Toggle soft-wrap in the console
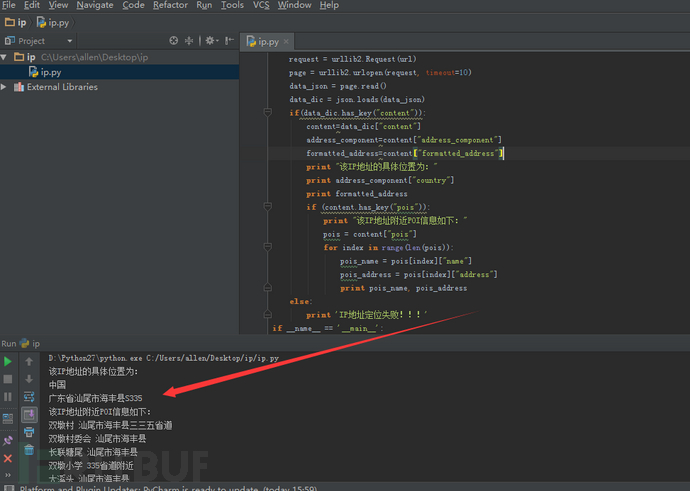 [29, 397]
